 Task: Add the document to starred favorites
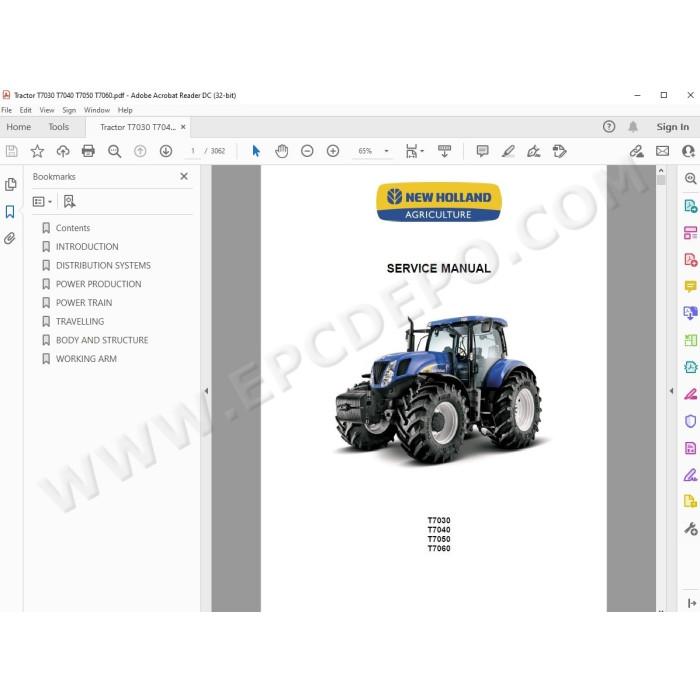[x=37, y=151]
